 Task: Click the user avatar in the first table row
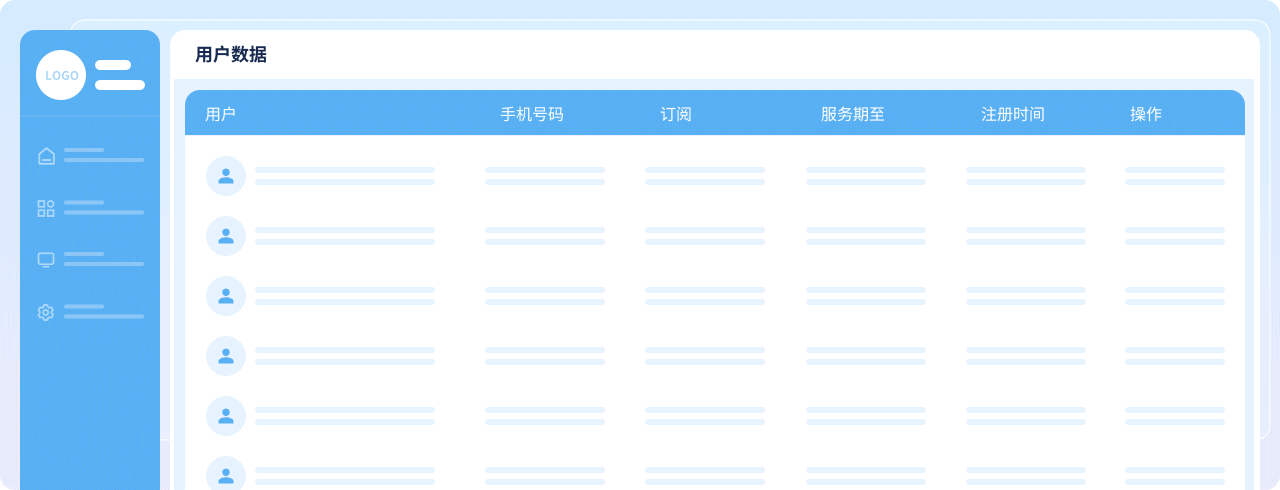[x=226, y=176]
